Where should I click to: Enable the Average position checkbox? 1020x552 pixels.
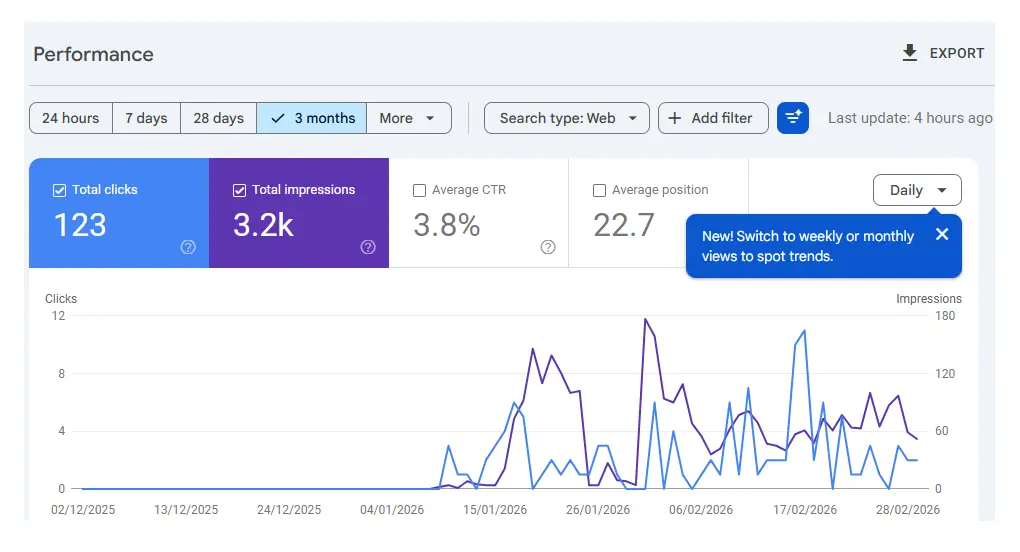(599, 190)
